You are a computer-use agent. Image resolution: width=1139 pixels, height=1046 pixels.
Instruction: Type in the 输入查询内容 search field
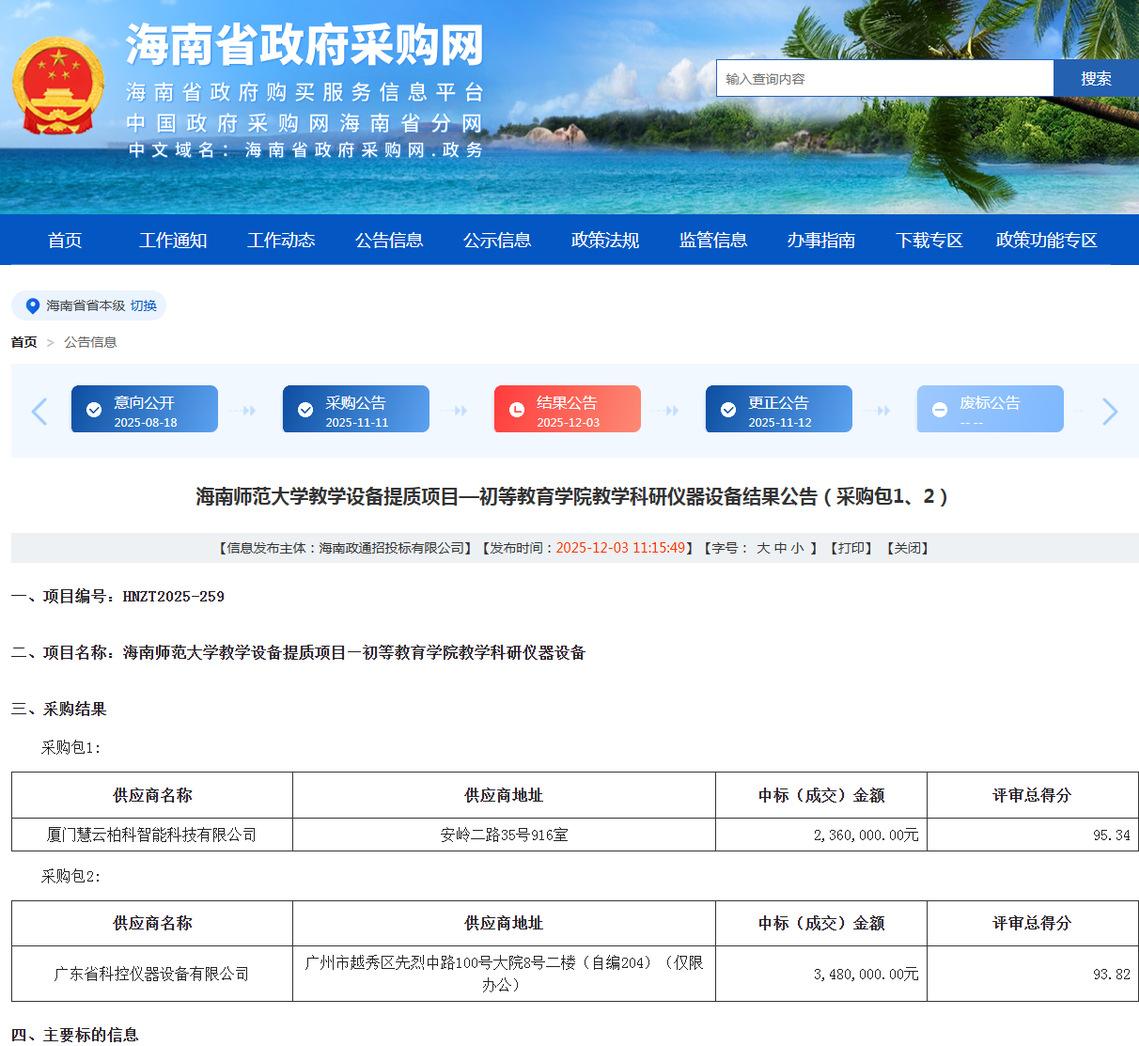pos(884,78)
